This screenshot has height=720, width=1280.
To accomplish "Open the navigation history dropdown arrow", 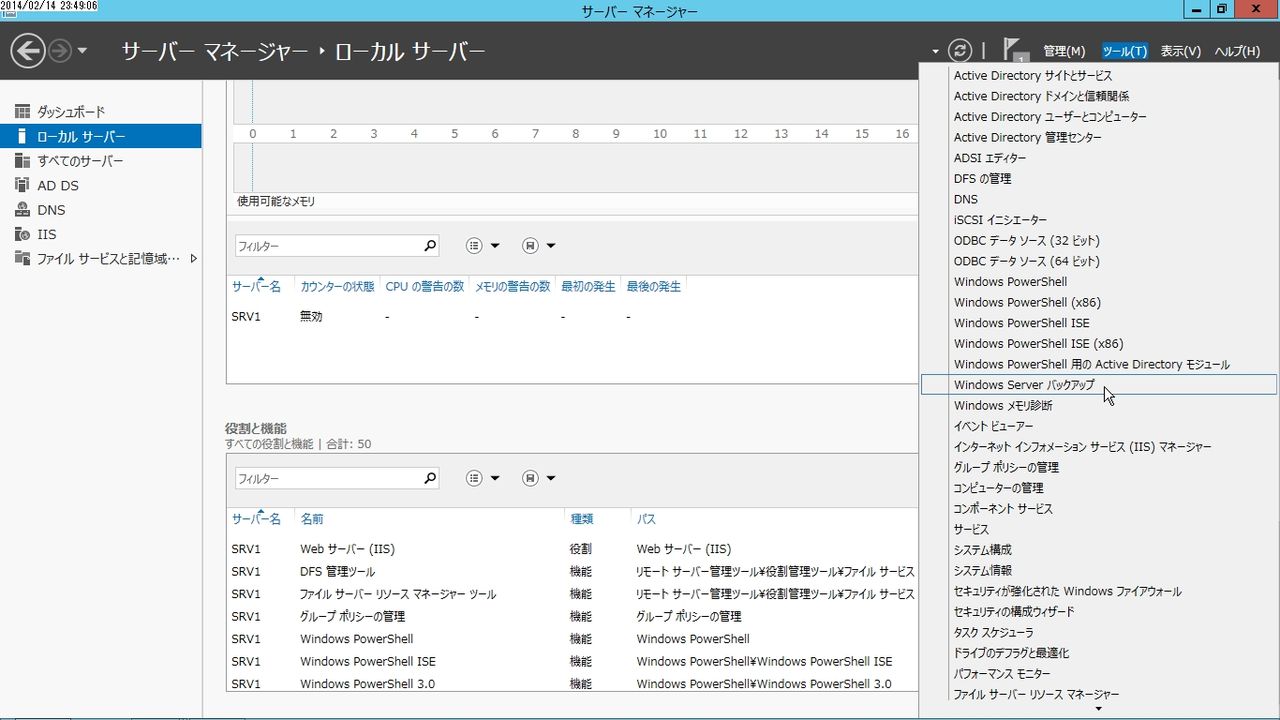I will point(82,51).
